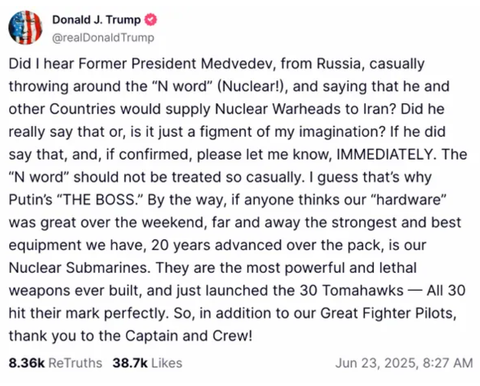
Task: Click the word IMMEDIATELY in the post
Action: point(385,154)
